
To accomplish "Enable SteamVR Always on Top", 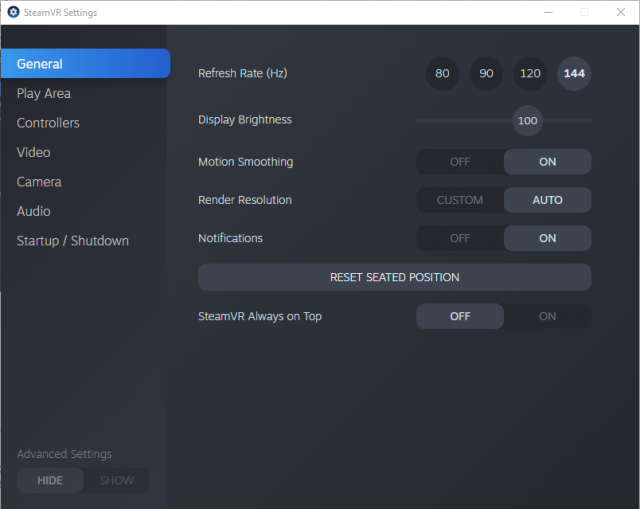I will pyautogui.click(x=547, y=316).
